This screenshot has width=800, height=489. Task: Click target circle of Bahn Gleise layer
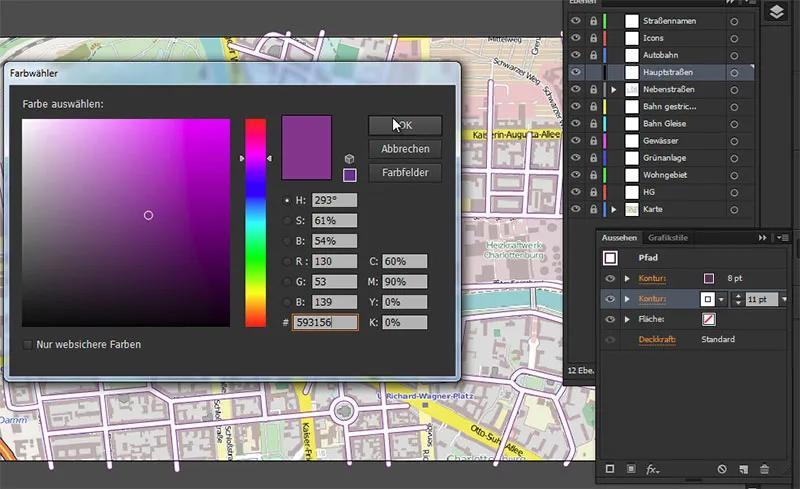click(x=734, y=124)
